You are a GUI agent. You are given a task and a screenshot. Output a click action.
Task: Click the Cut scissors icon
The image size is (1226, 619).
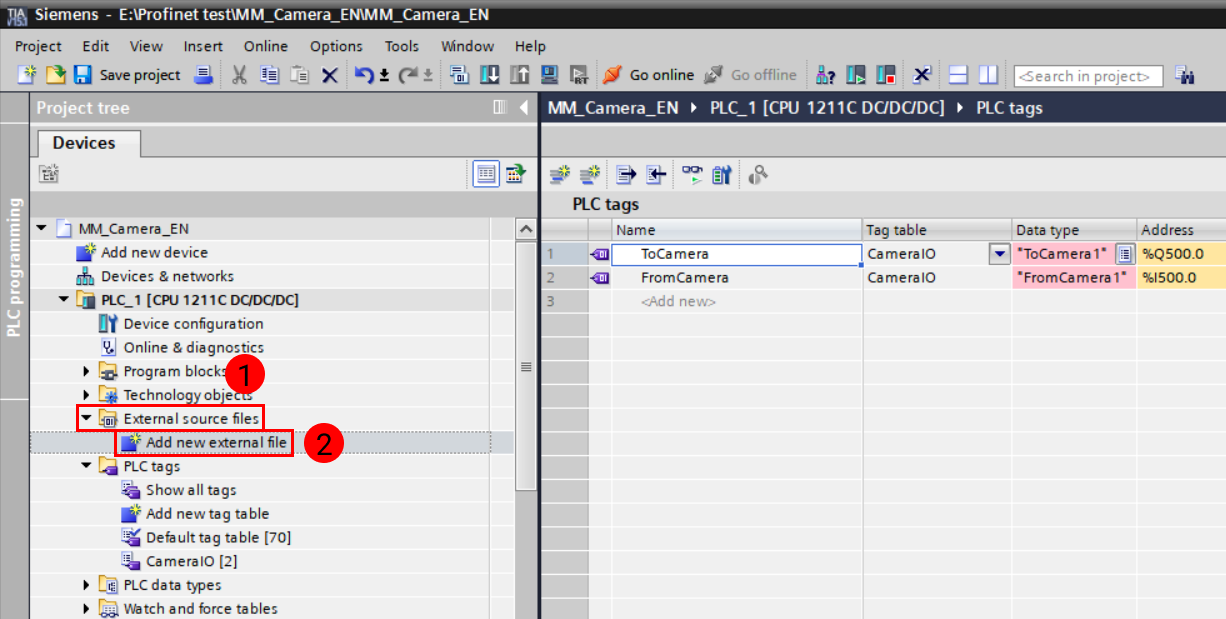pos(240,75)
